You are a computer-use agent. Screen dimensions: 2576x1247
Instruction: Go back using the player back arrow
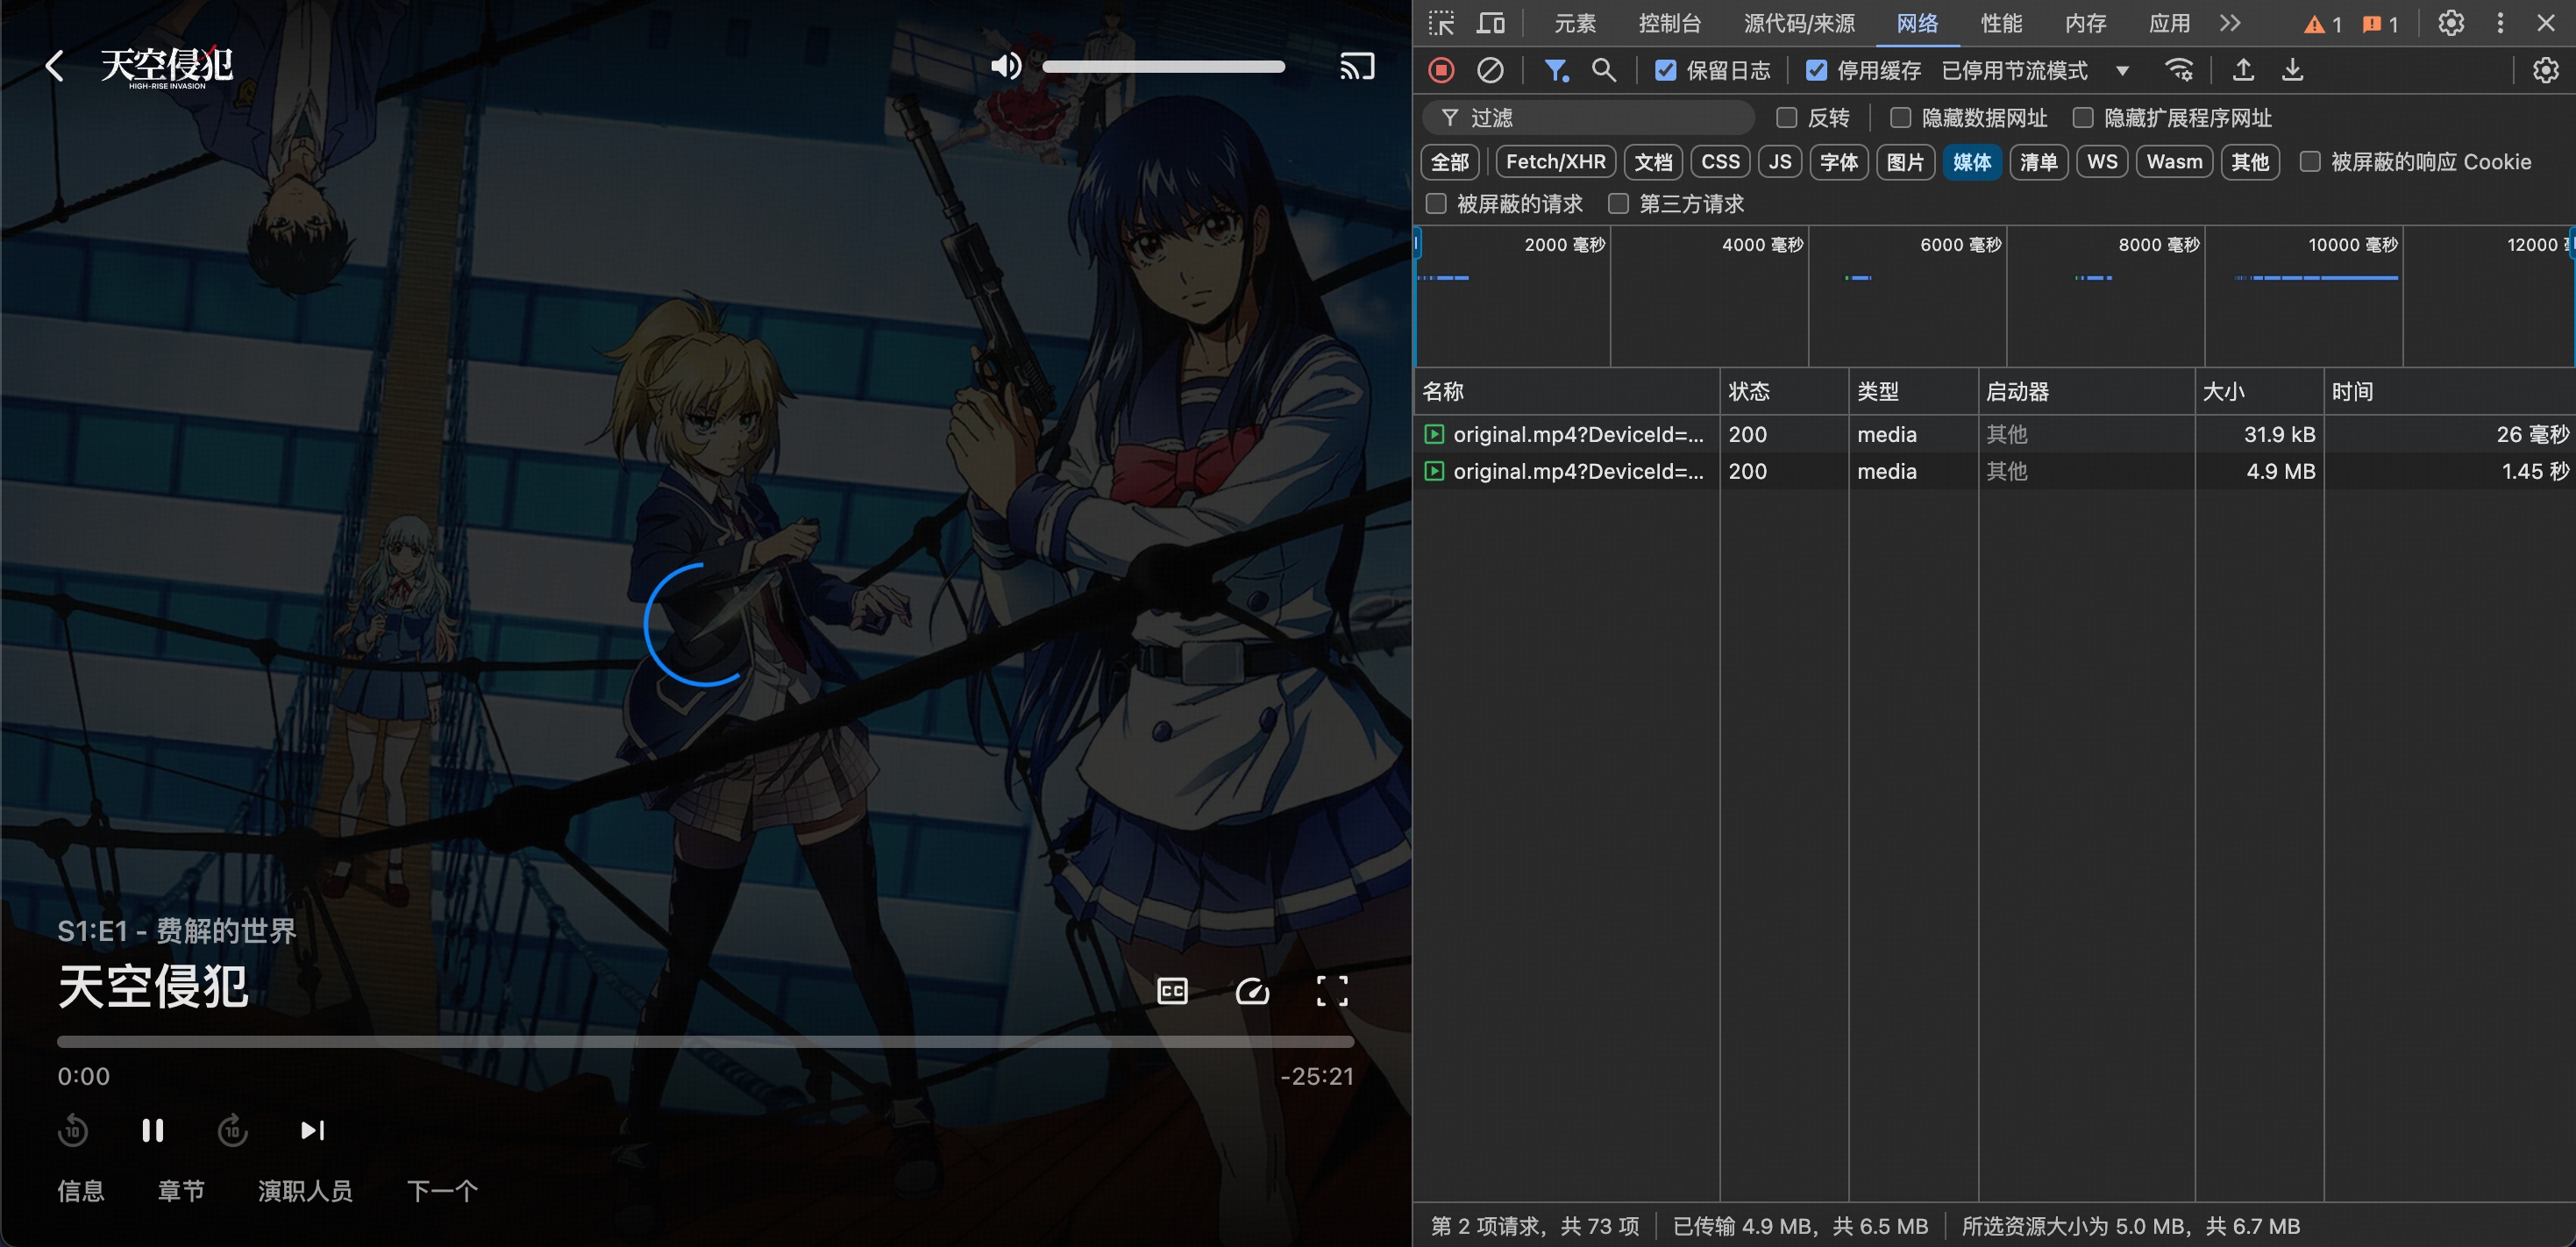tap(55, 67)
